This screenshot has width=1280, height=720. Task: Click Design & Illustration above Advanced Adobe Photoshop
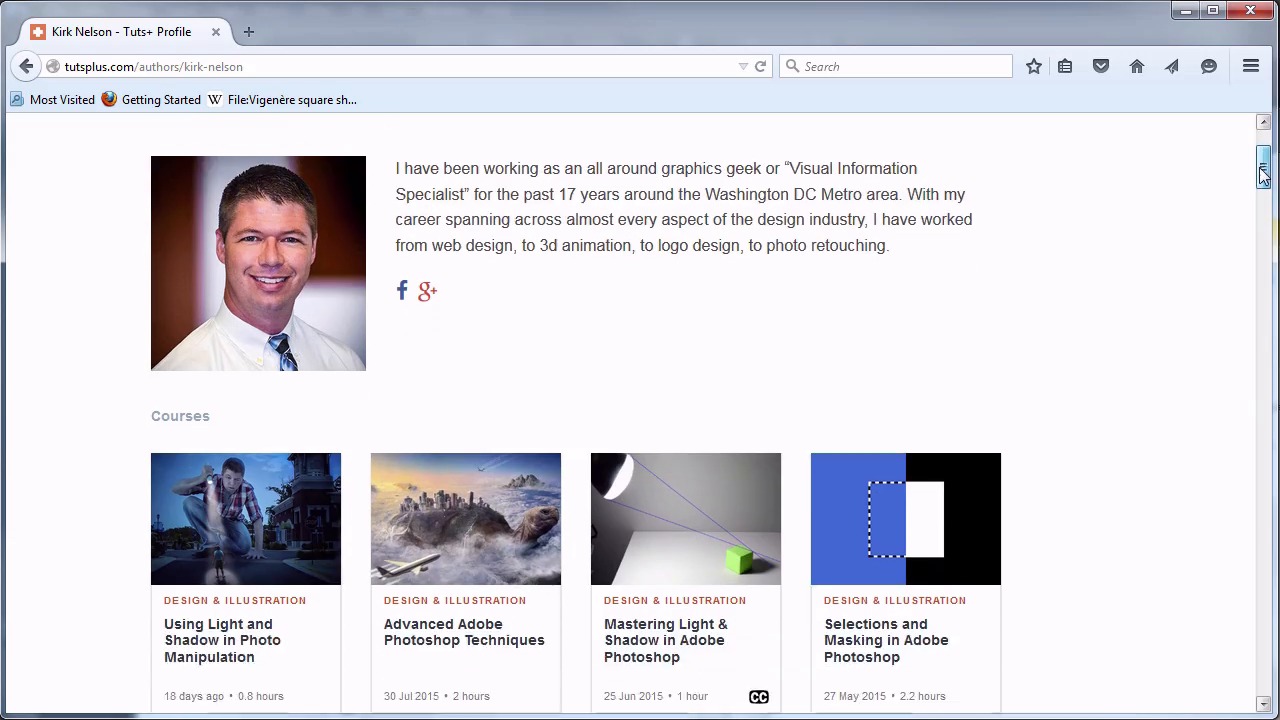coord(455,600)
